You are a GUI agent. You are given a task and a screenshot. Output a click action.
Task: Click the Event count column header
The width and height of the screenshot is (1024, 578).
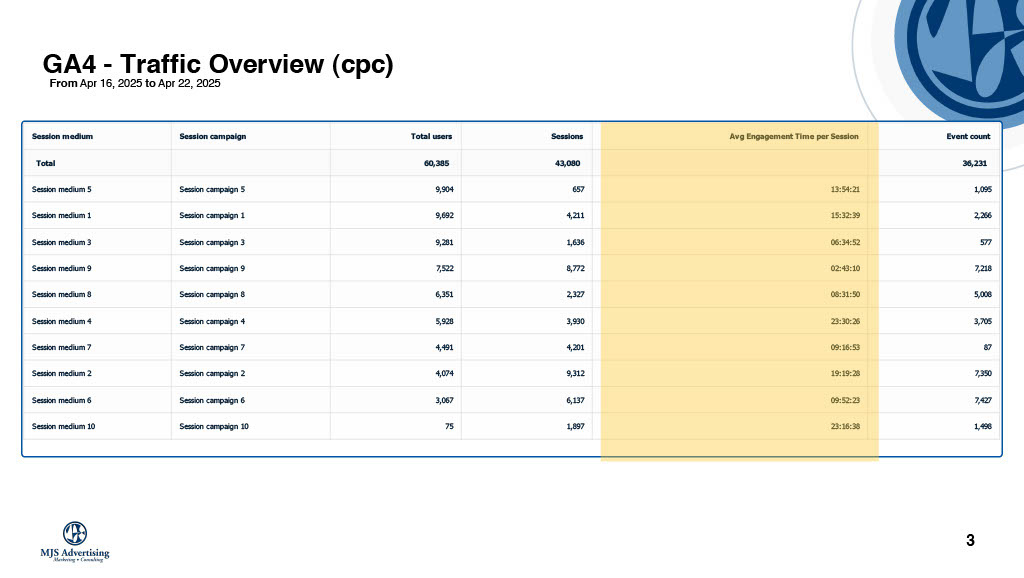tap(968, 136)
